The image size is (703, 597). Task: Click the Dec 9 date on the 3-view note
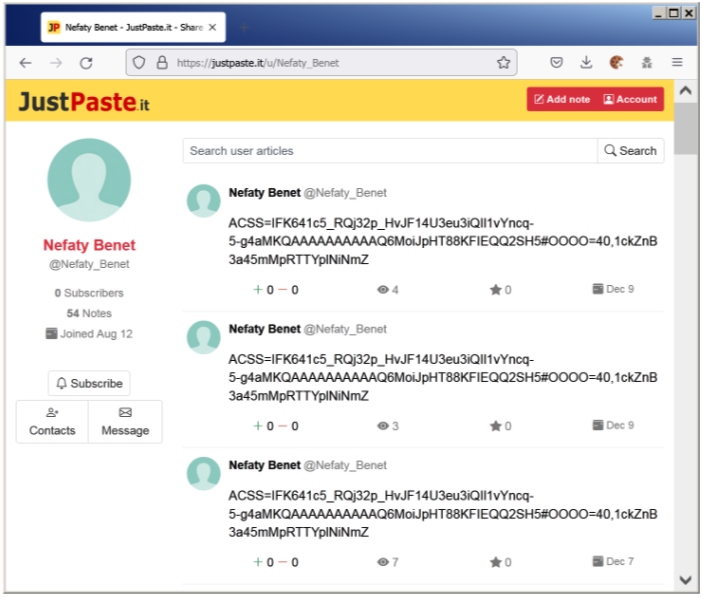point(613,425)
